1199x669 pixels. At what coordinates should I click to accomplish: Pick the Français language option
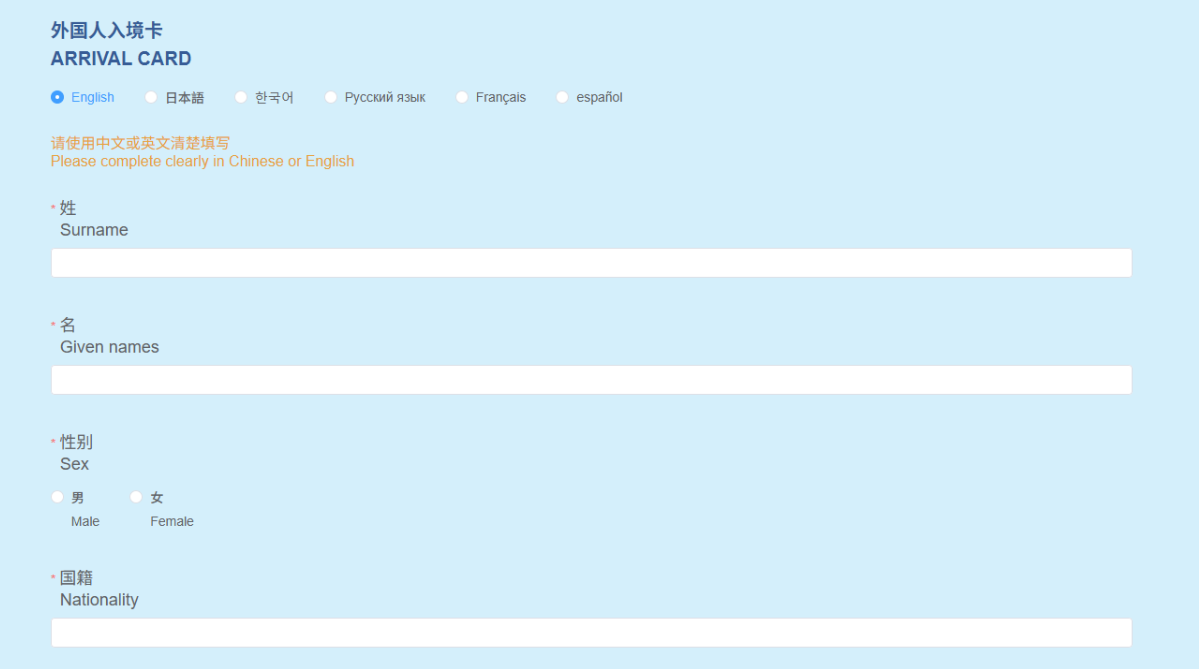(x=462, y=97)
